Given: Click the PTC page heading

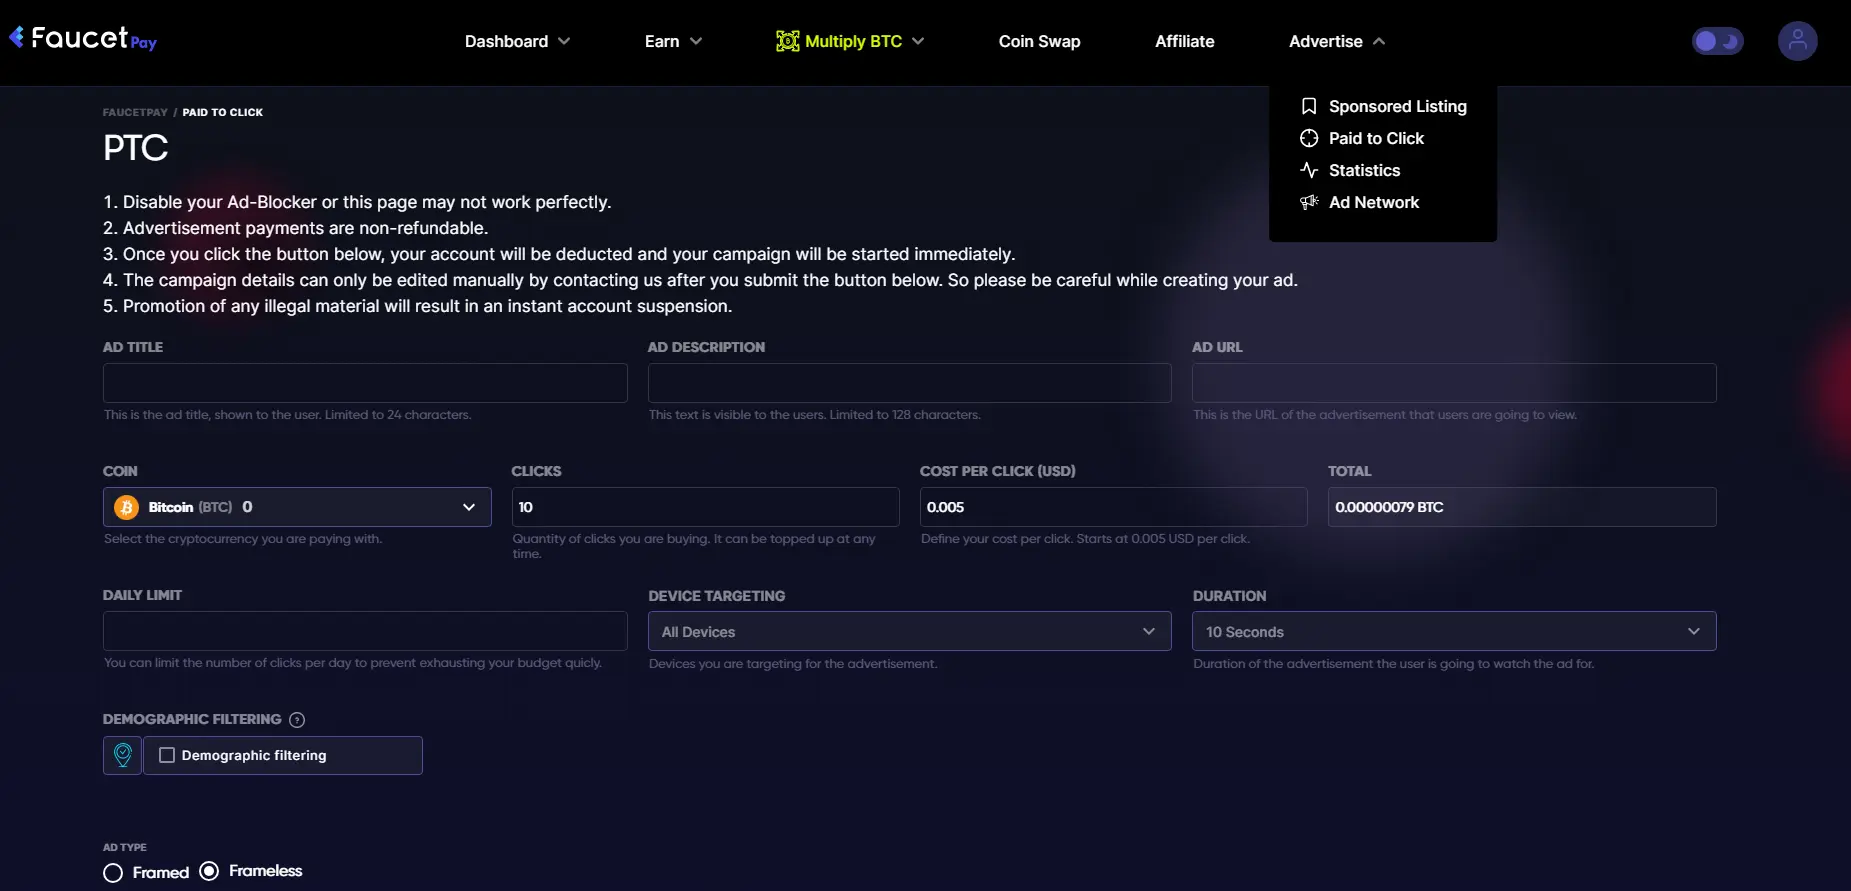Looking at the screenshot, I should (136, 148).
